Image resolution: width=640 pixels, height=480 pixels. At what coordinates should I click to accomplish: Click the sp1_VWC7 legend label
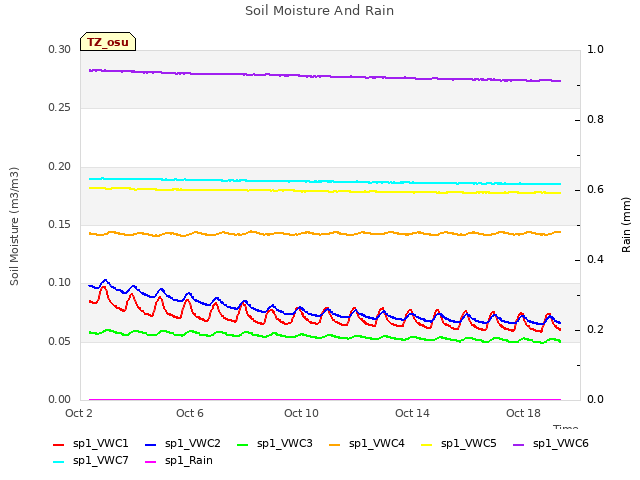click(x=100, y=460)
